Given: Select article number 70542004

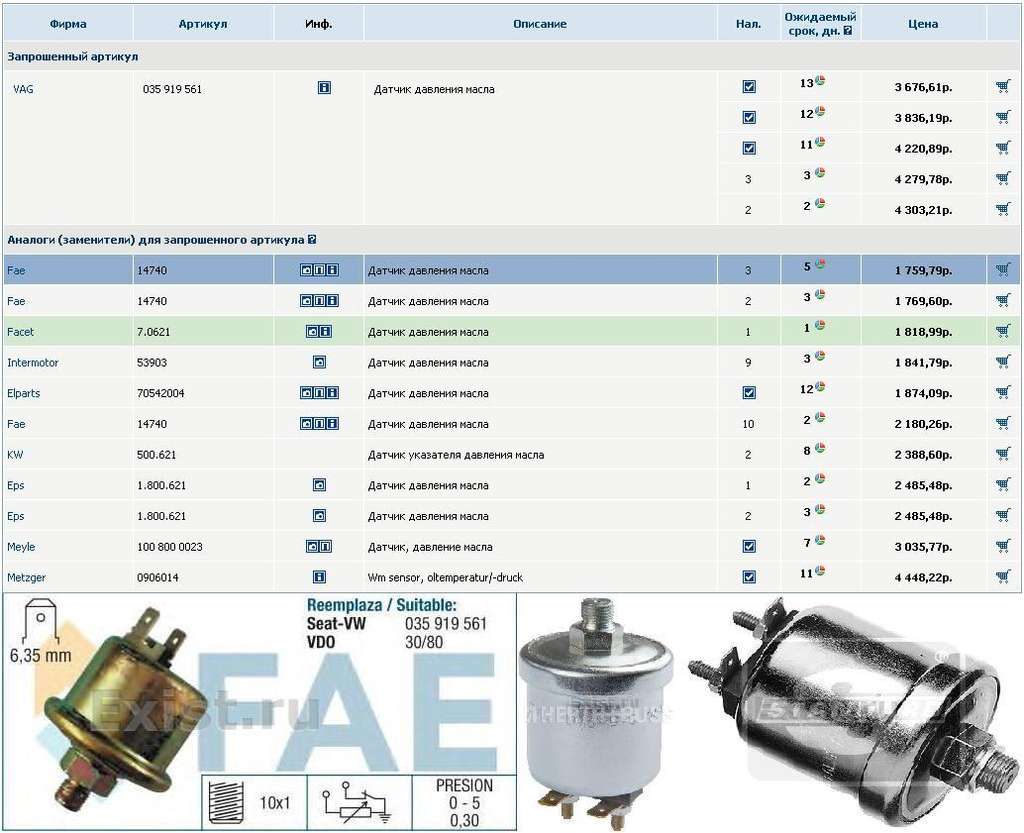Looking at the screenshot, I should click(161, 393).
